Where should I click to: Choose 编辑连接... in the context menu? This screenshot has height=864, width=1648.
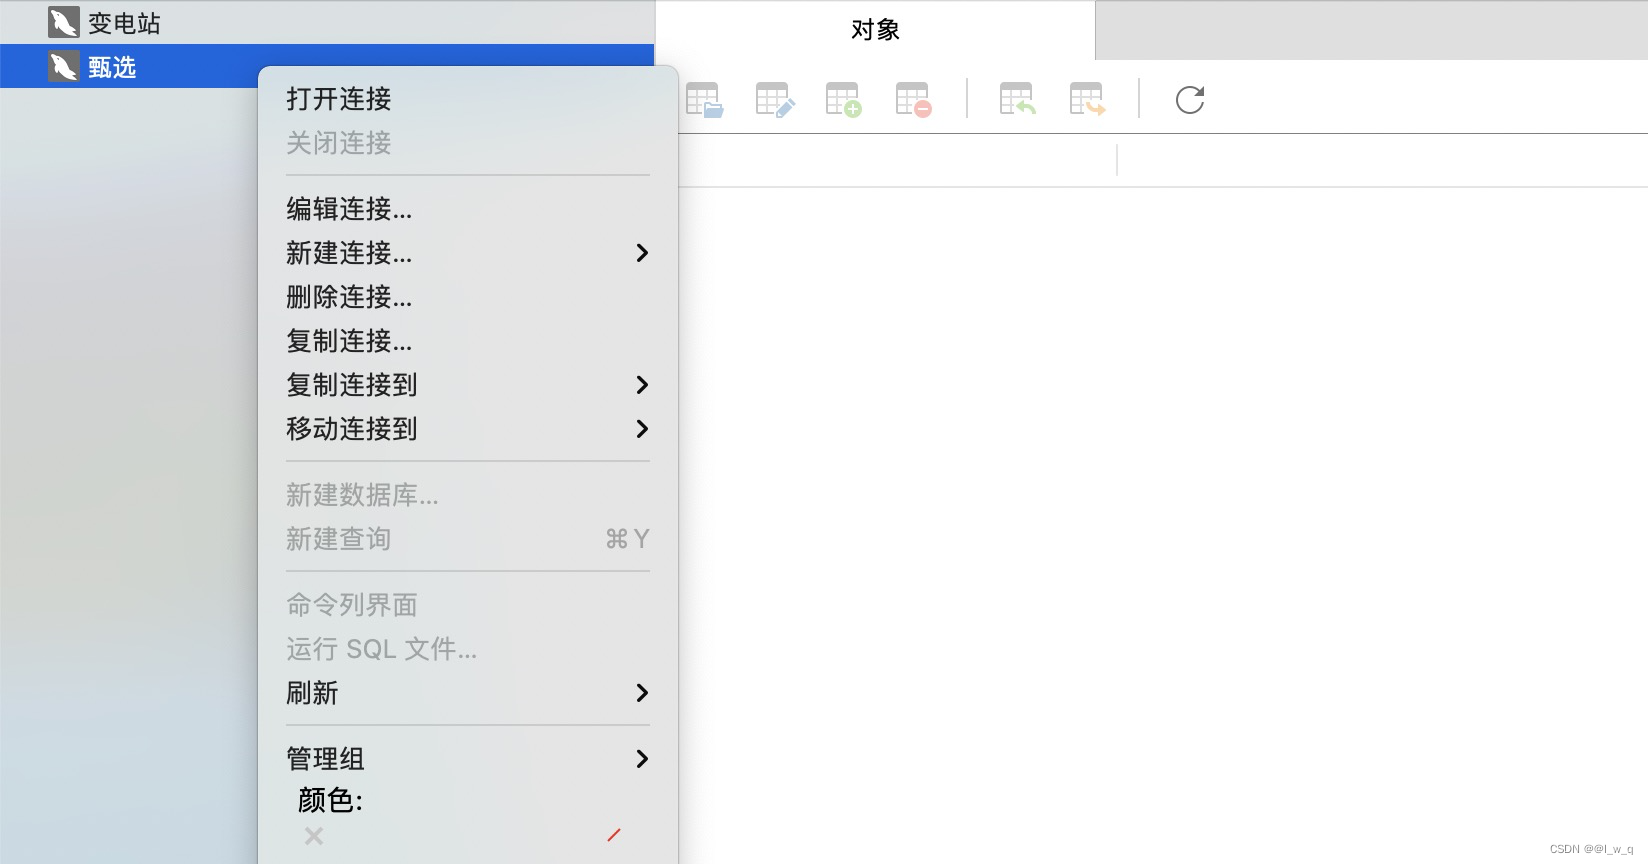click(x=468, y=209)
